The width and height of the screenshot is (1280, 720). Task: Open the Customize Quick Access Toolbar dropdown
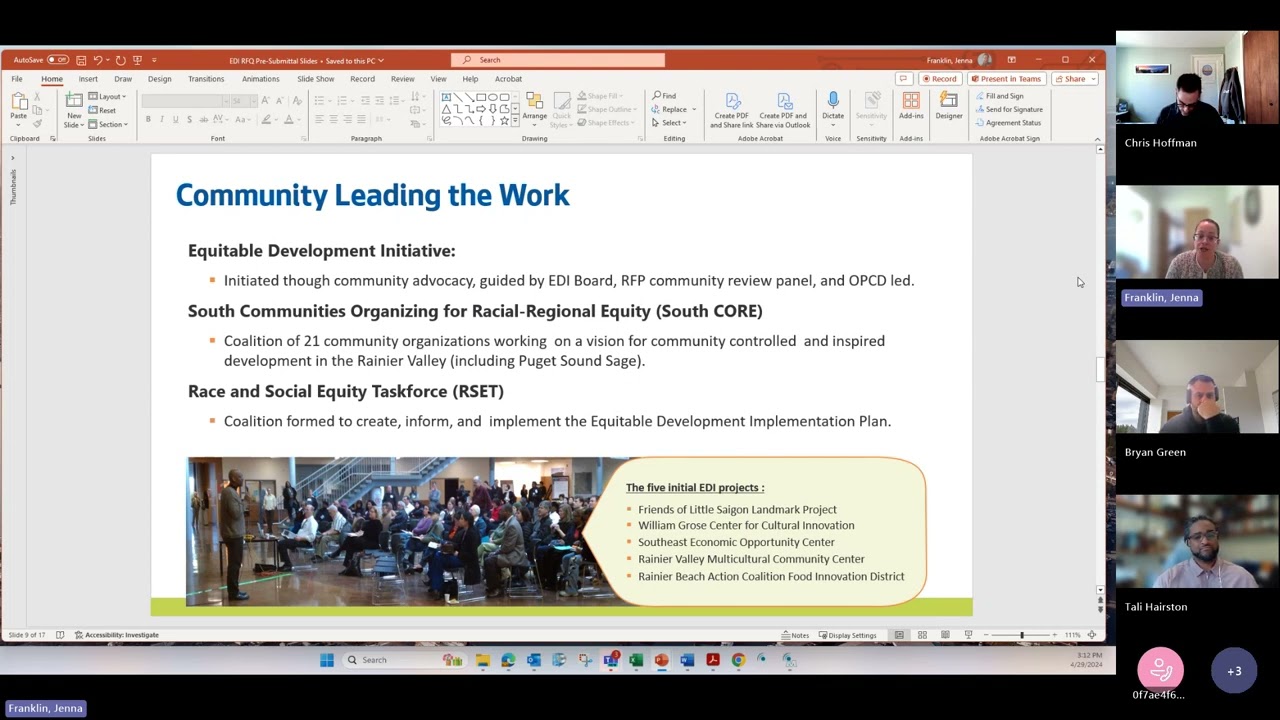point(153,60)
